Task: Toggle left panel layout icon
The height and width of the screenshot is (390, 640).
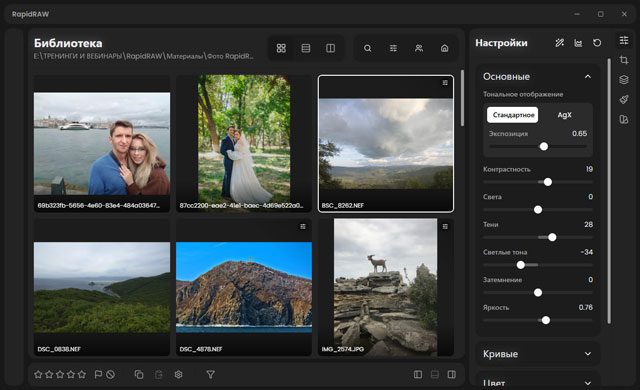Action: click(x=418, y=374)
